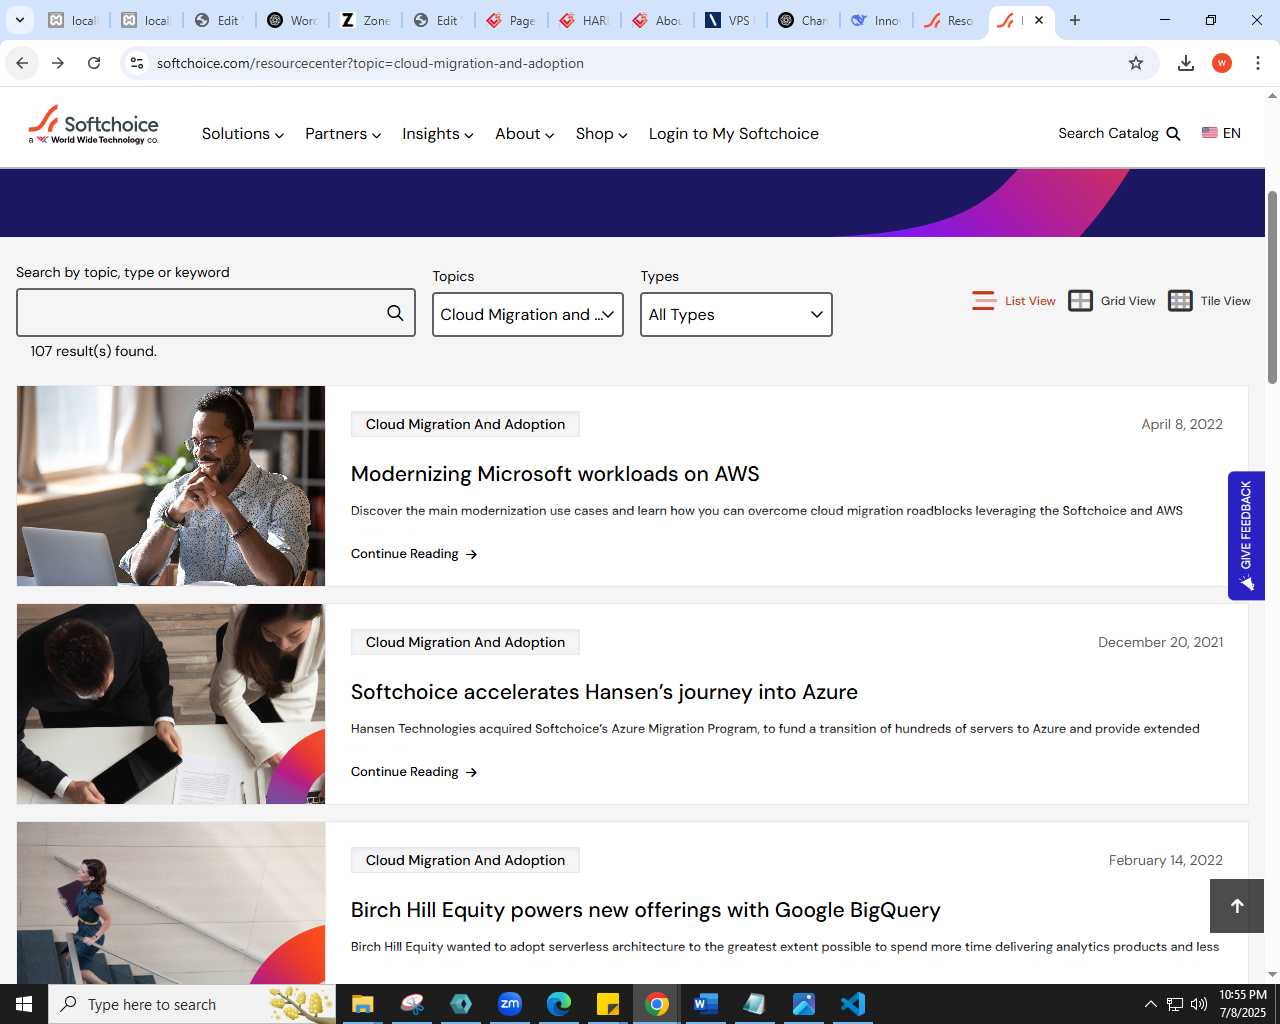1280x1024 pixels.
Task: Switch to Grid View
Action: 1112,301
